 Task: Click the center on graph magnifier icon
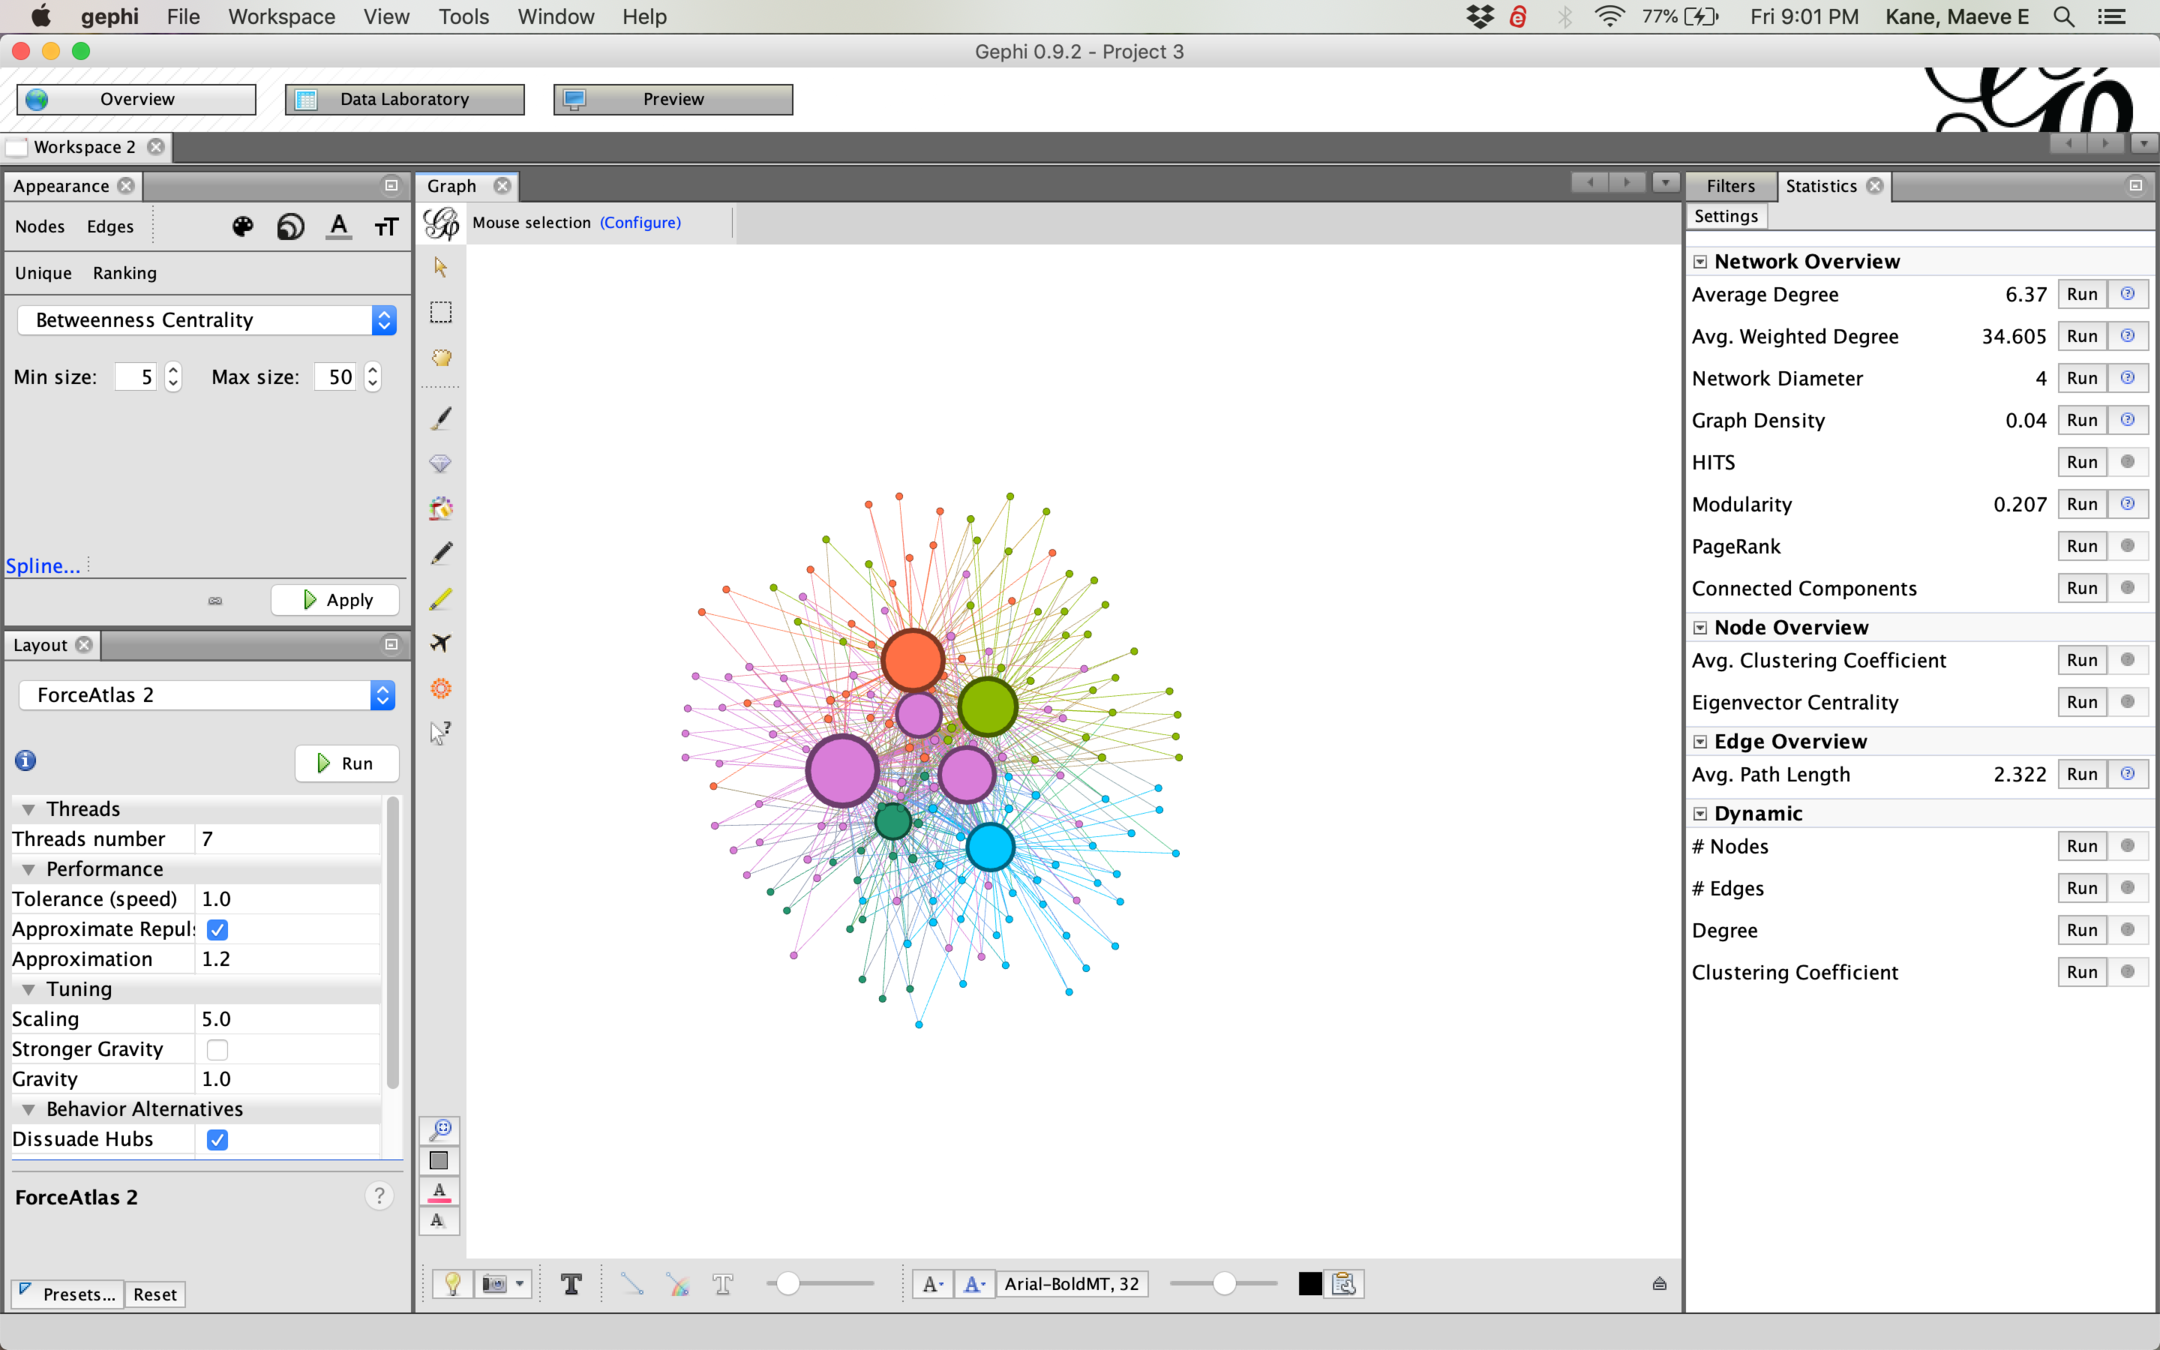pos(440,1130)
